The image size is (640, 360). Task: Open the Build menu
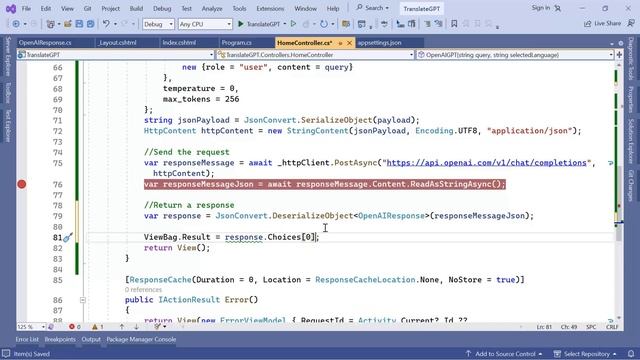(136, 8)
